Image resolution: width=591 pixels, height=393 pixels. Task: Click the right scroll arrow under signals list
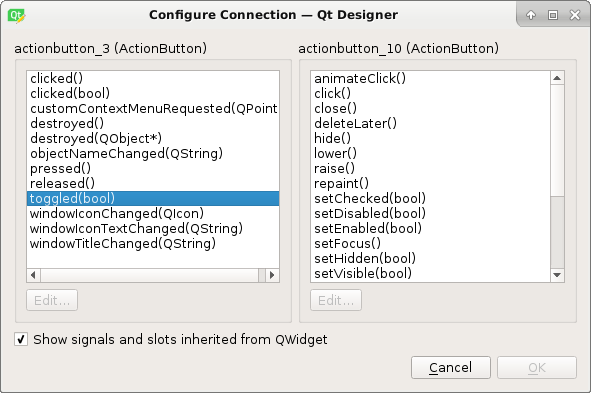click(272, 275)
